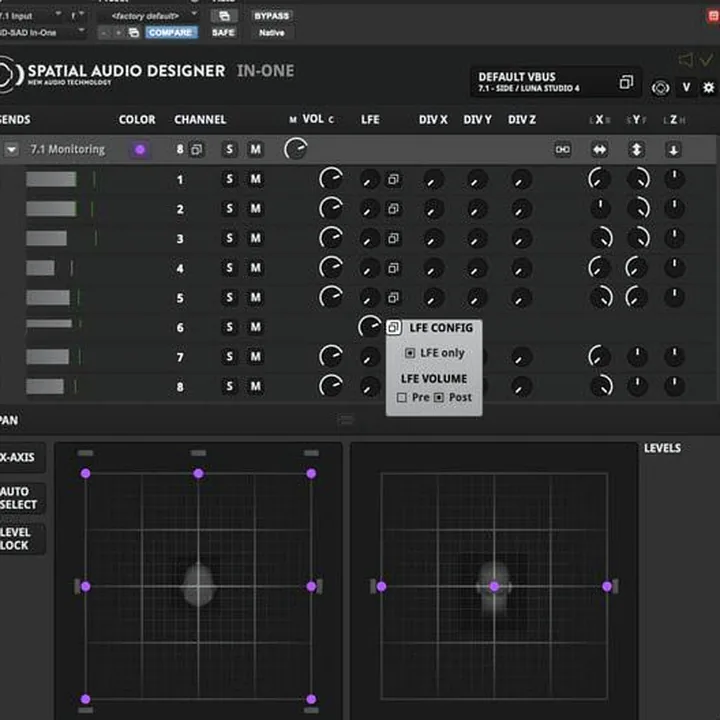This screenshot has height=720, width=720.
Task: Click the channel 1 VOL knob
Action: 331,179
